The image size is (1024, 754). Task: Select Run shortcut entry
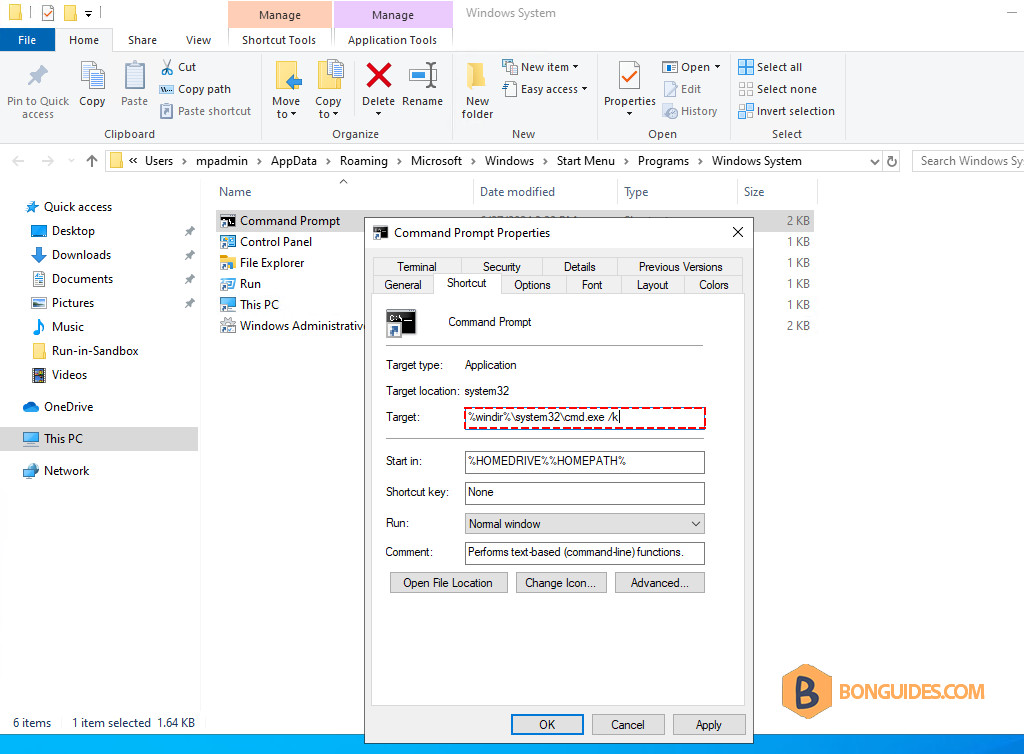[x=250, y=284]
